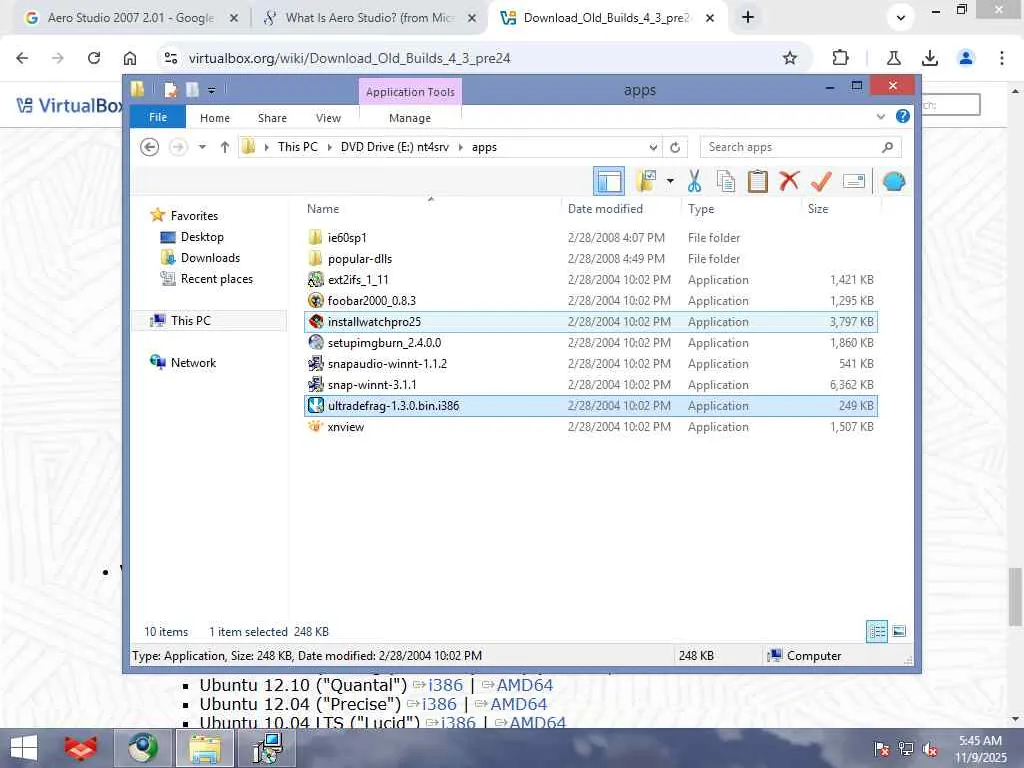Select ultradefrag-1.3.0.bin.i386 file
Image resolution: width=1024 pixels, height=768 pixels.
tap(591, 406)
